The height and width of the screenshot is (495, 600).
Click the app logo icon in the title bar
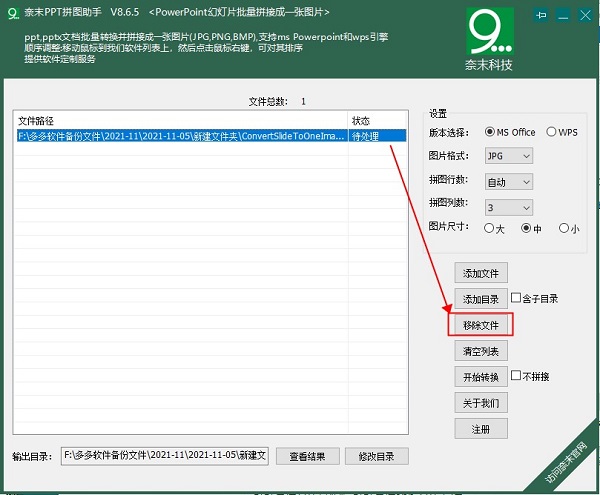click(13, 13)
